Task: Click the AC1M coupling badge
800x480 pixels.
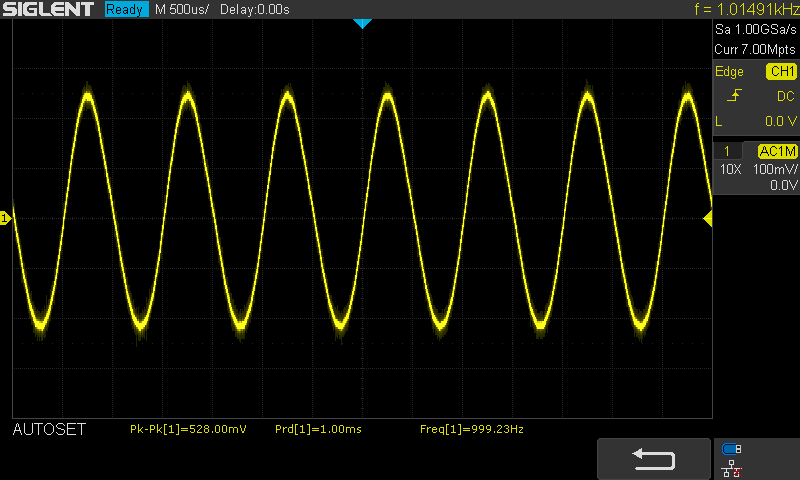Action: coord(778,151)
